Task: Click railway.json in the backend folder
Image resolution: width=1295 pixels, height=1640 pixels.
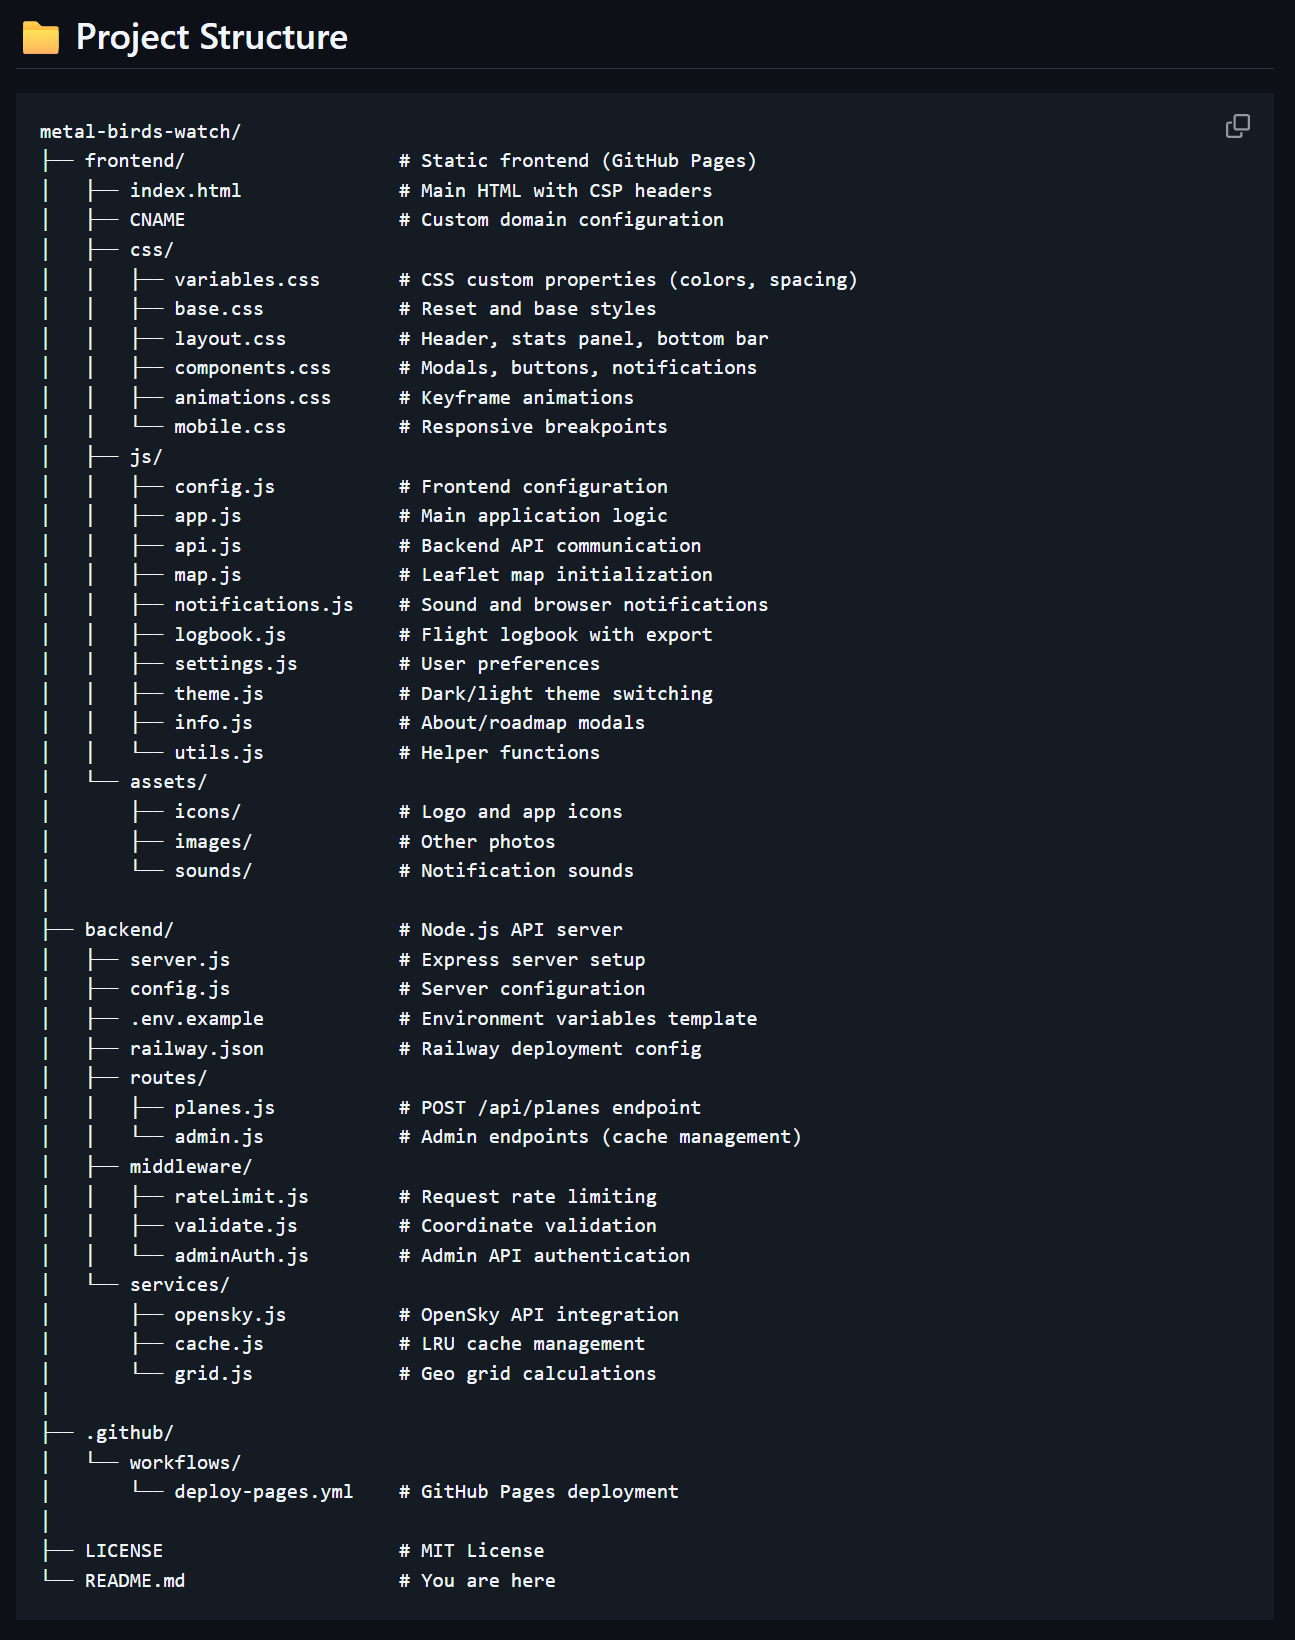Action: tap(196, 1049)
